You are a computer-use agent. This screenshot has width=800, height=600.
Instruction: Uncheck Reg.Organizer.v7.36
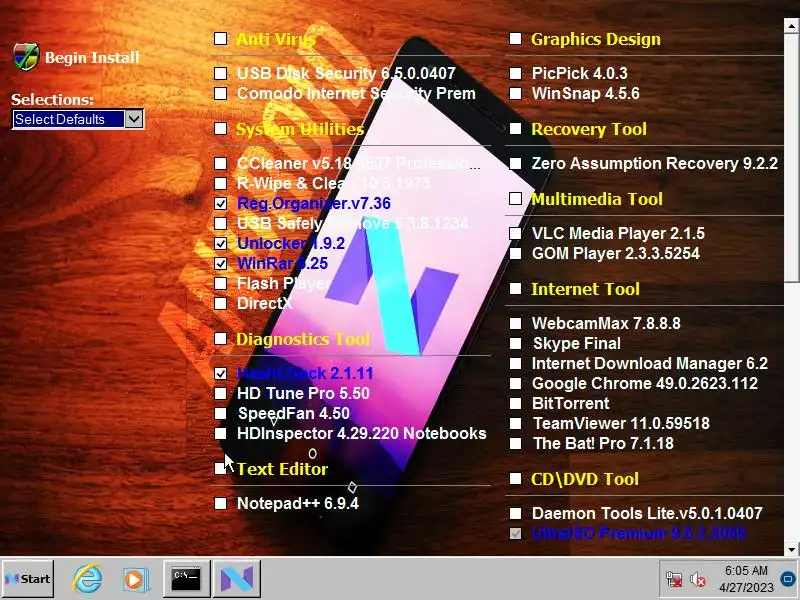pos(220,203)
